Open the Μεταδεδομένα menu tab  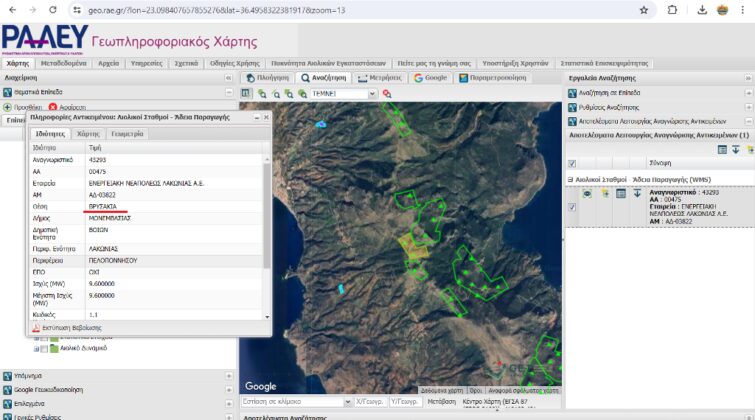pos(64,63)
